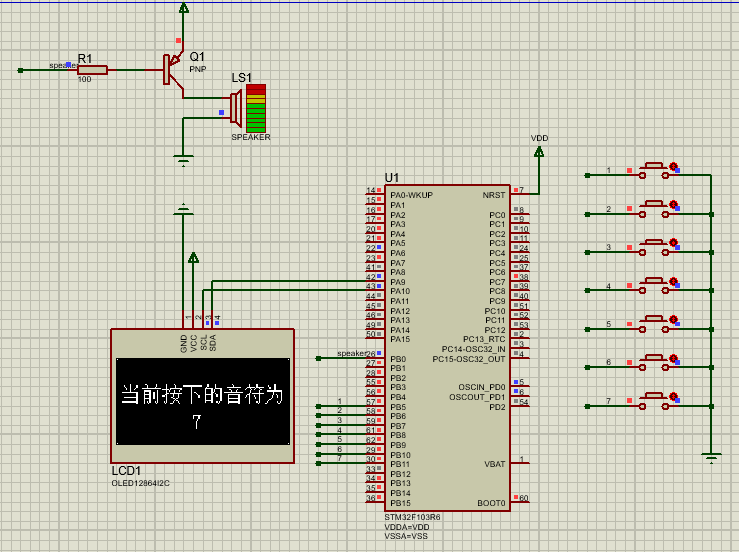
Task: Toggle push button number 6
Action: pos(654,363)
